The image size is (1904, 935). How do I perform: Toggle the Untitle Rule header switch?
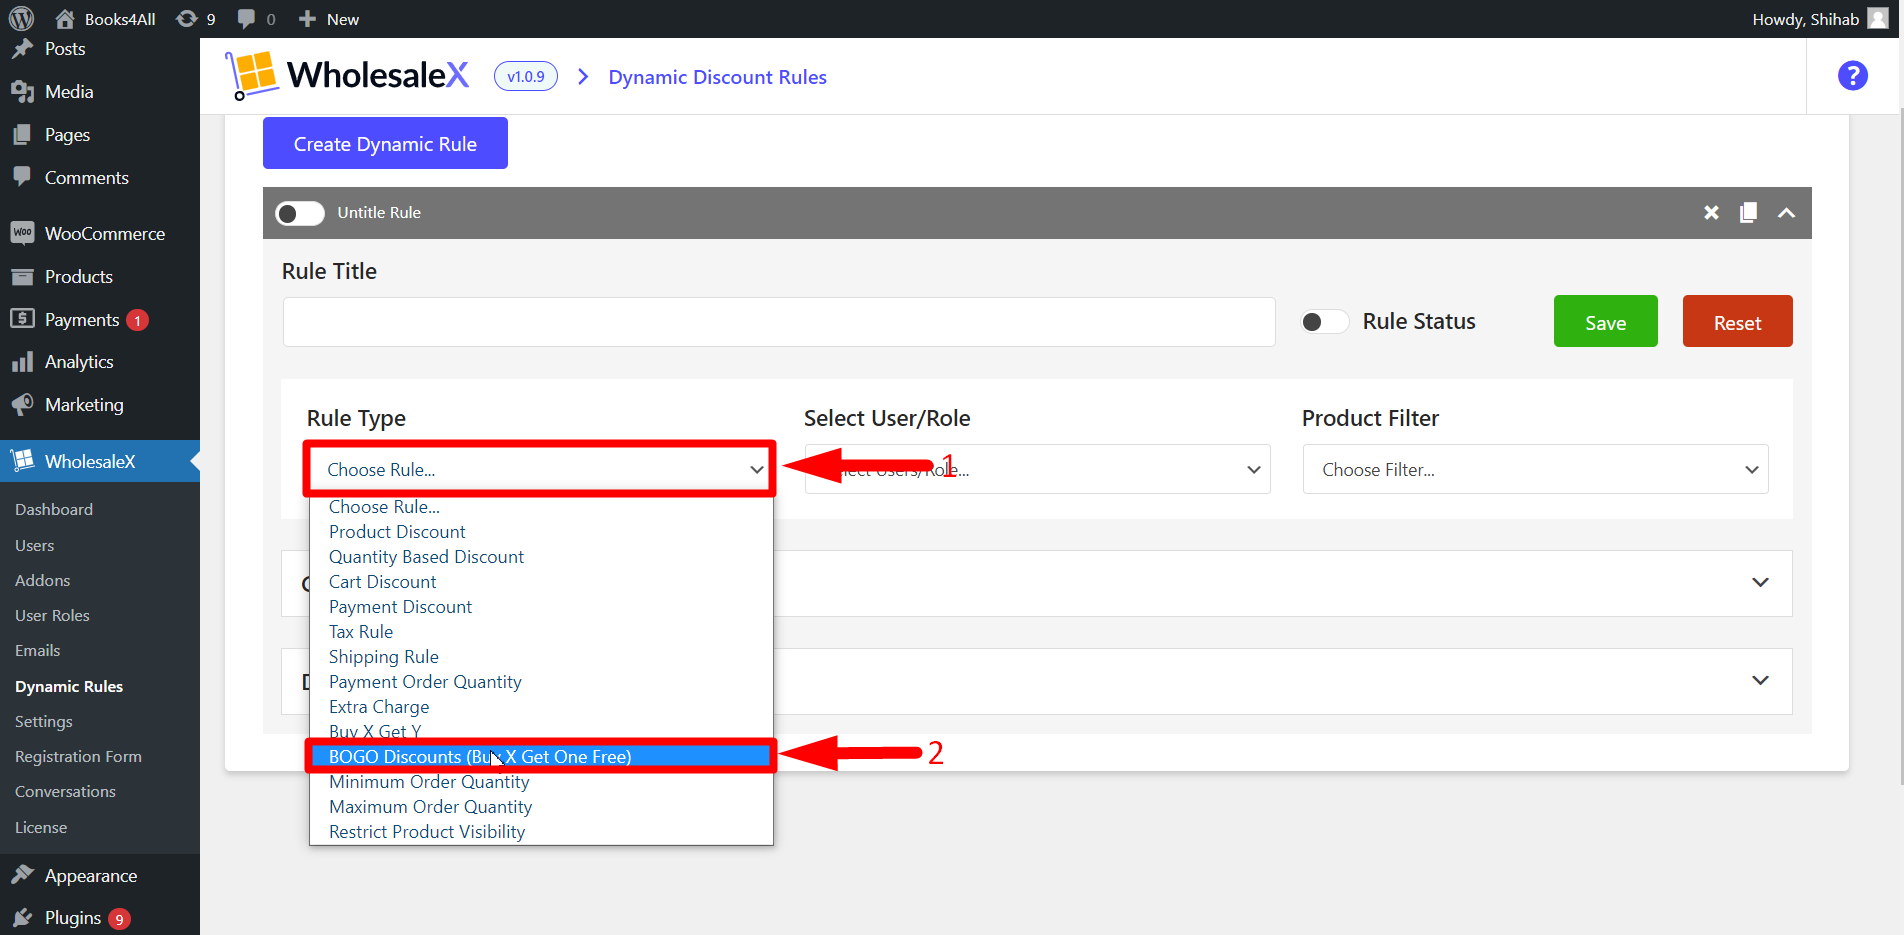coord(300,213)
